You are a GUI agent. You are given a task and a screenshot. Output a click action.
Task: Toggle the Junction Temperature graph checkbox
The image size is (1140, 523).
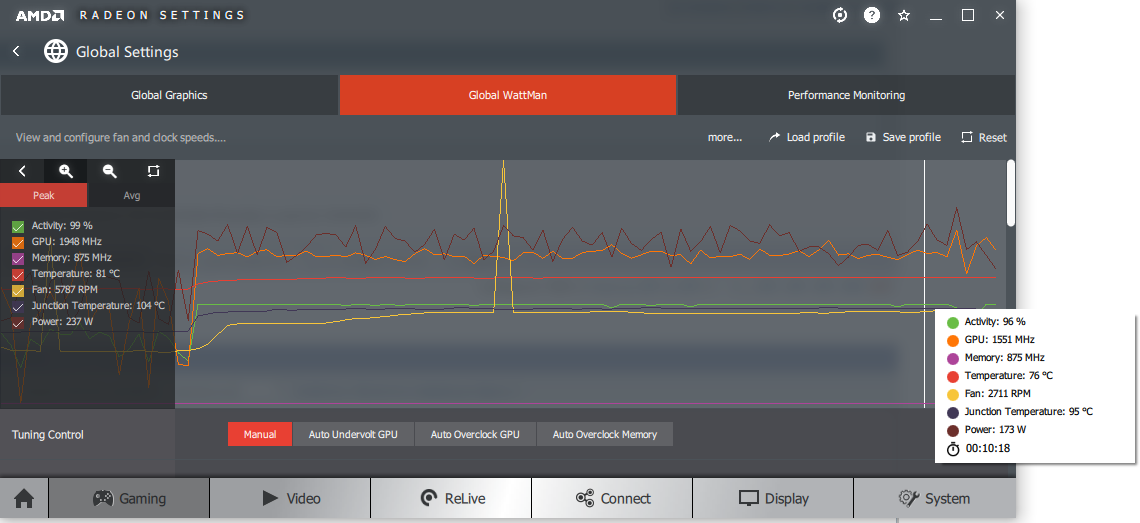point(18,306)
